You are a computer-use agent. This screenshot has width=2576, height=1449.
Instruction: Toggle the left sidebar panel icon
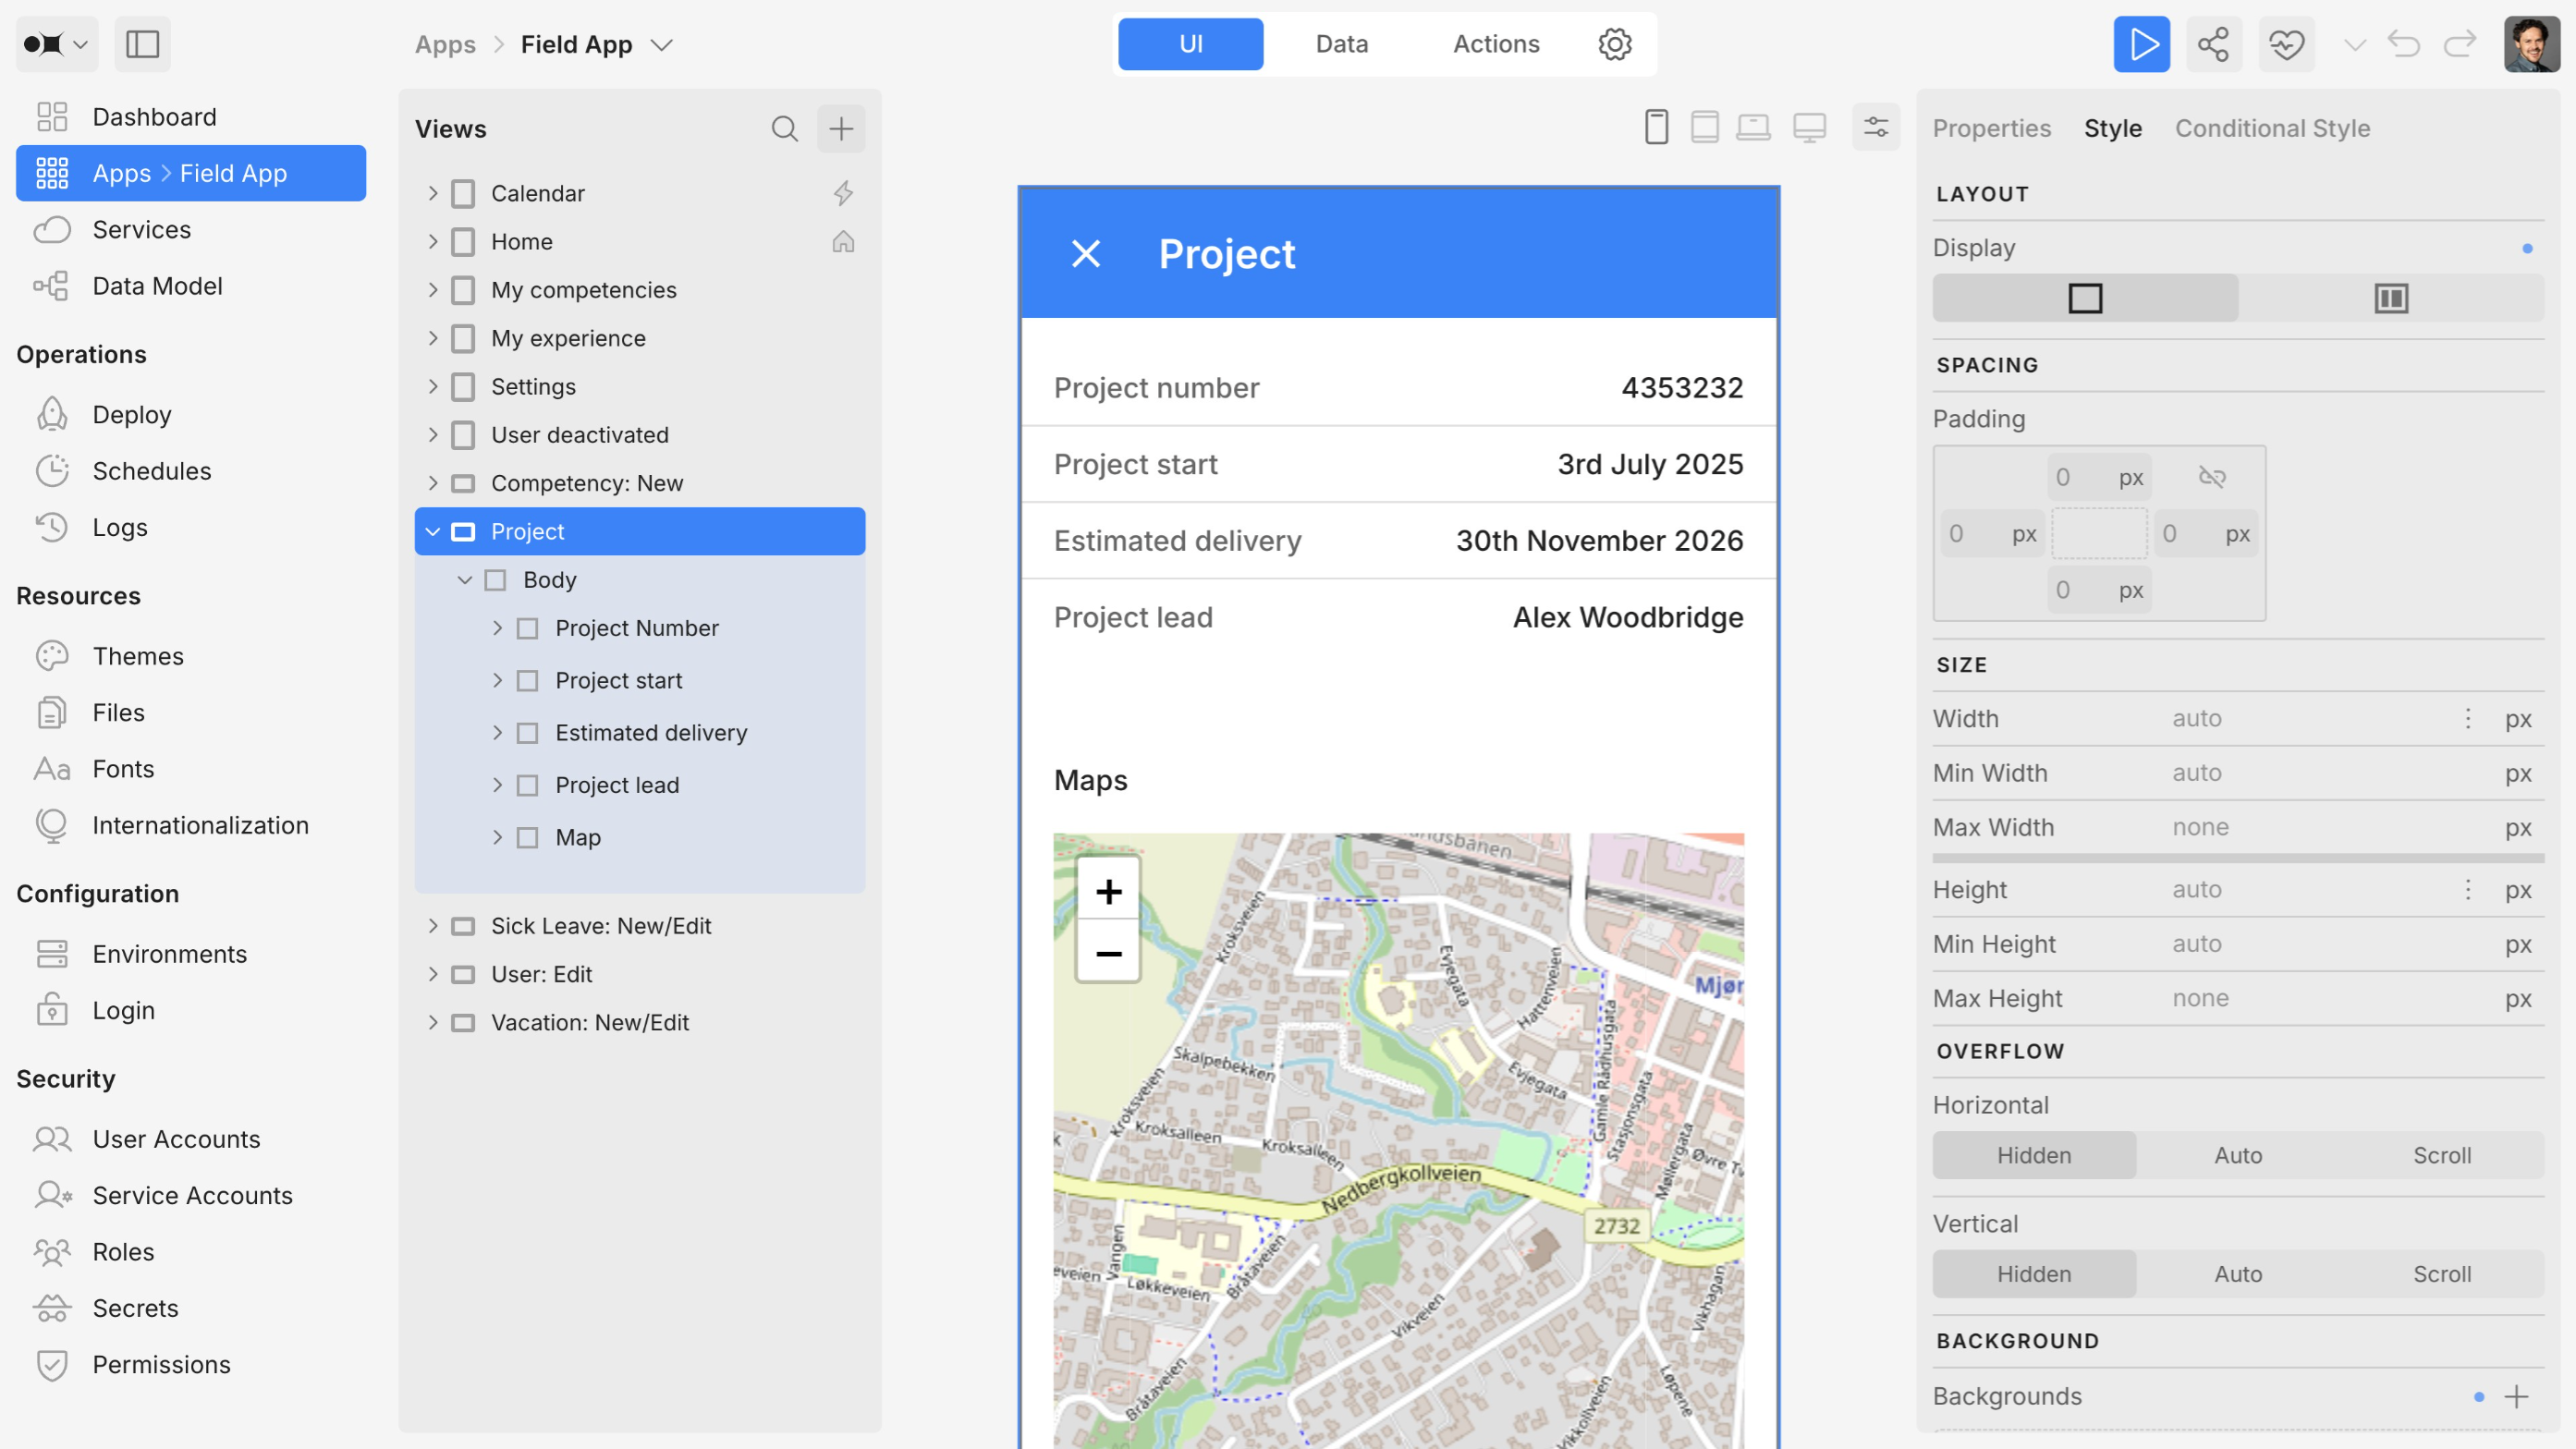click(142, 44)
